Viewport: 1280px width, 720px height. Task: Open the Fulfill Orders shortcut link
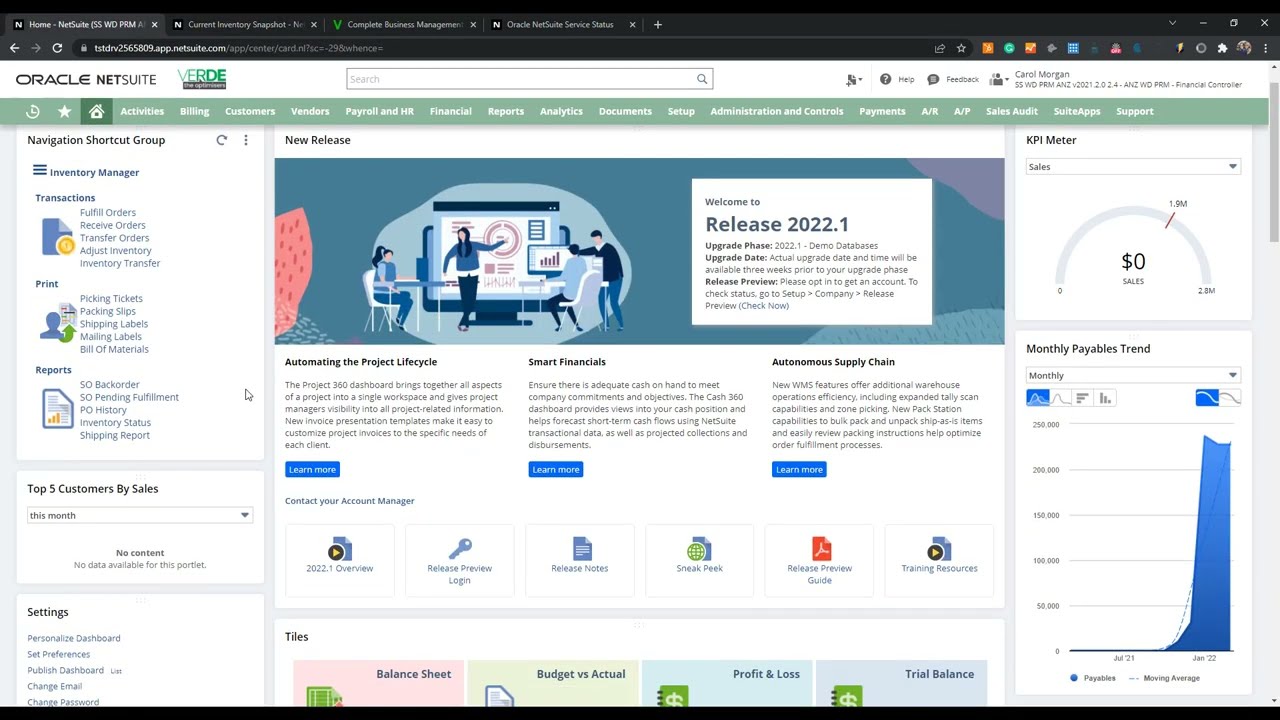click(108, 212)
